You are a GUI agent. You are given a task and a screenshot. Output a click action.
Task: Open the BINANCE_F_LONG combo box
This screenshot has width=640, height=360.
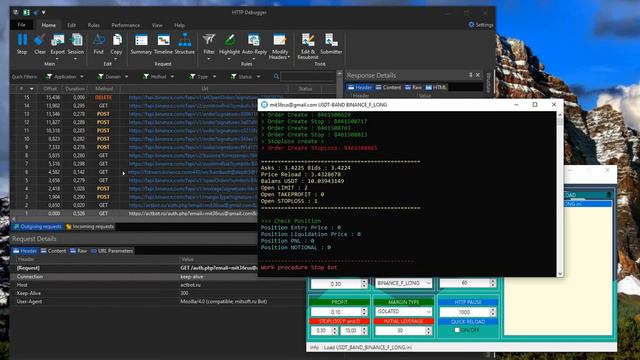click(404, 283)
